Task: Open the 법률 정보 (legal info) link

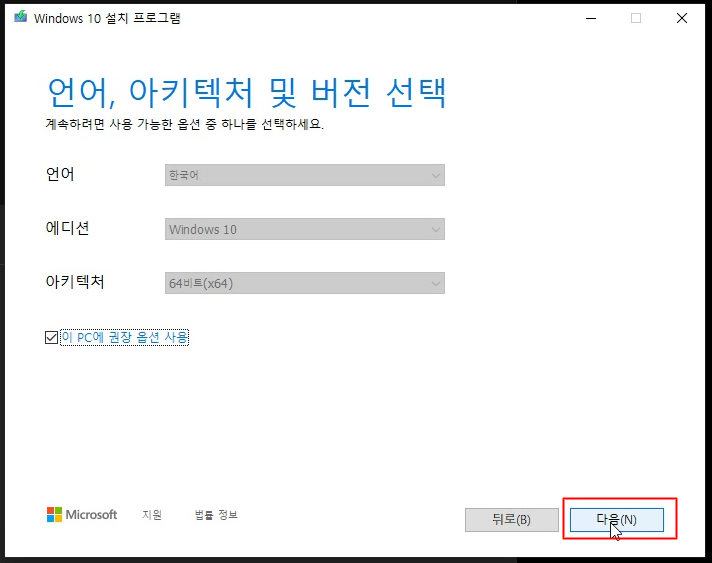Action: pyautogui.click(x=216, y=514)
